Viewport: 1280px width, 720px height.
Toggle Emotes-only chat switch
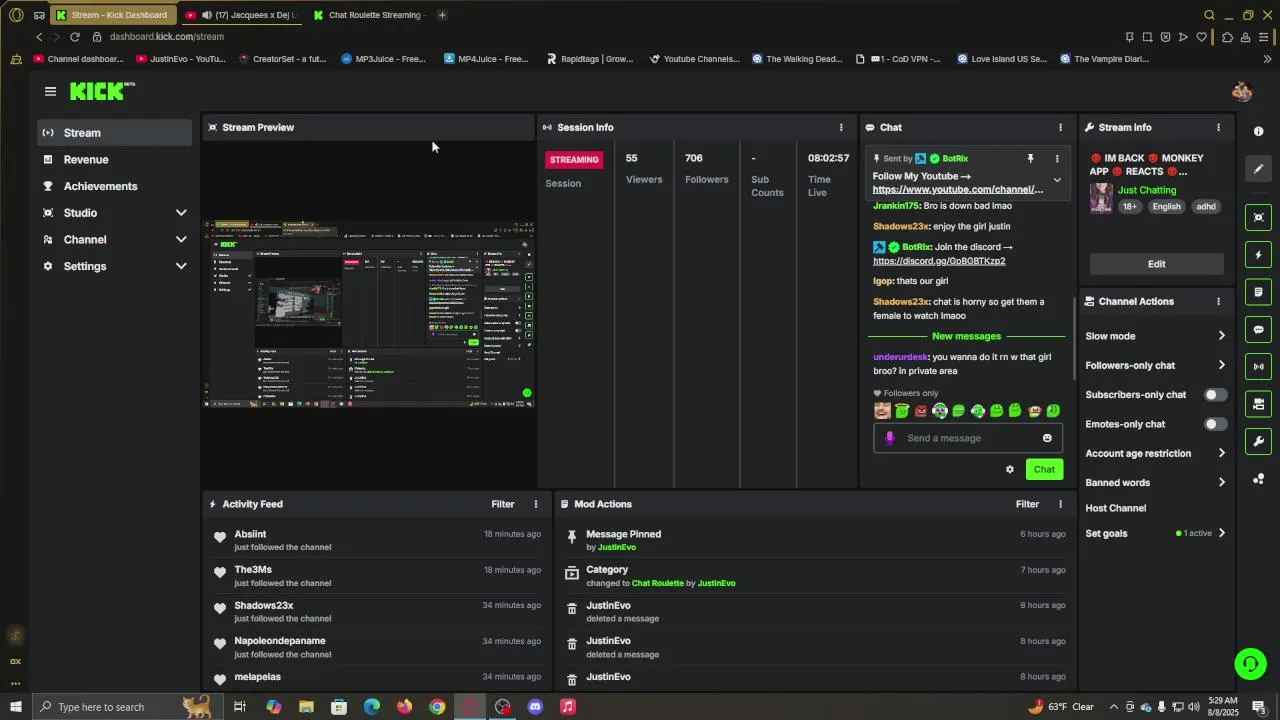(1215, 424)
